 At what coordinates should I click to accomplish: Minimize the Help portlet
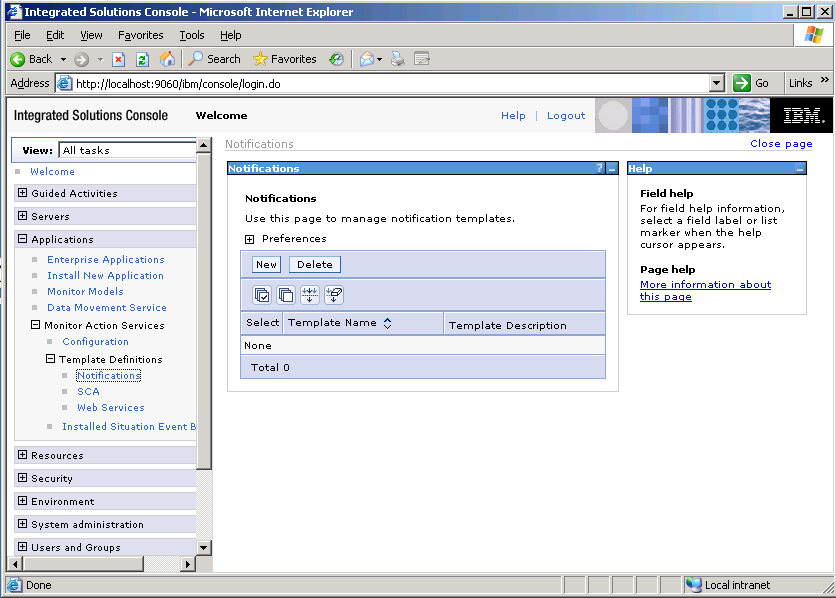[800, 168]
